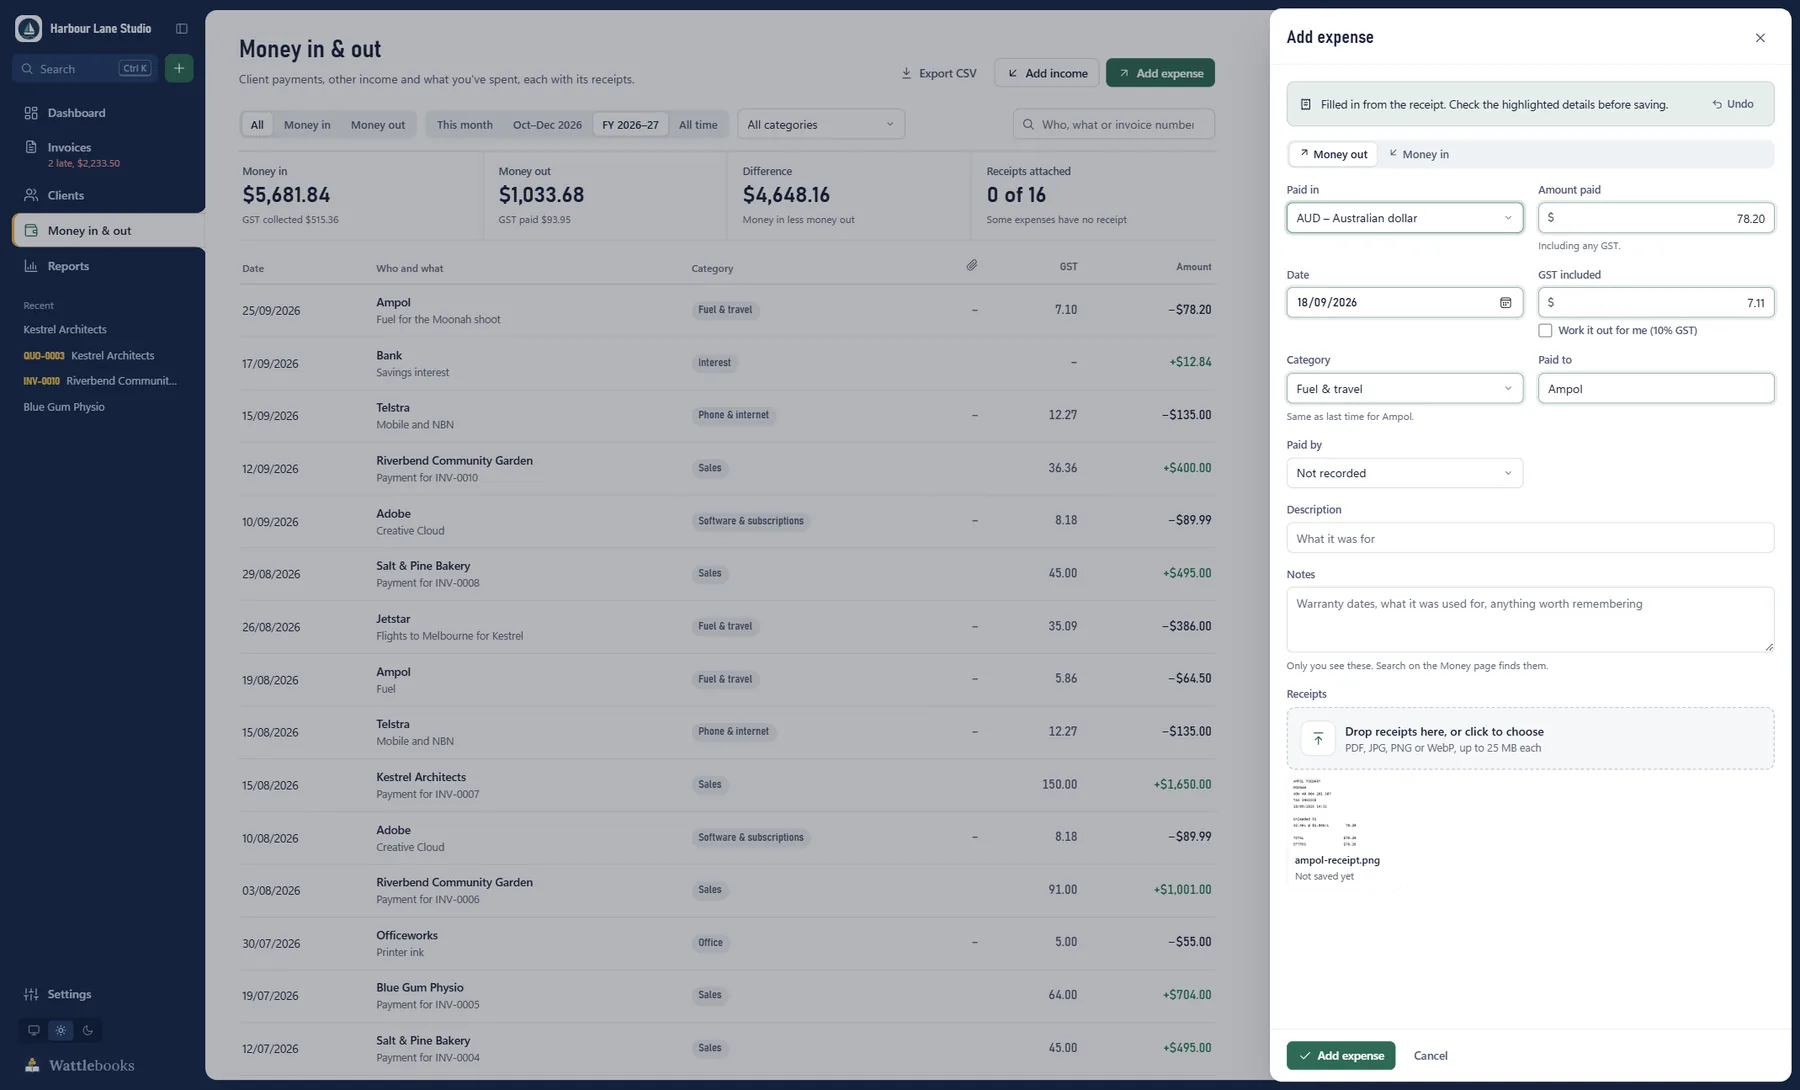Open the Category Fuel & travel dropdown
This screenshot has width=1800, height=1090.
(x=1404, y=388)
